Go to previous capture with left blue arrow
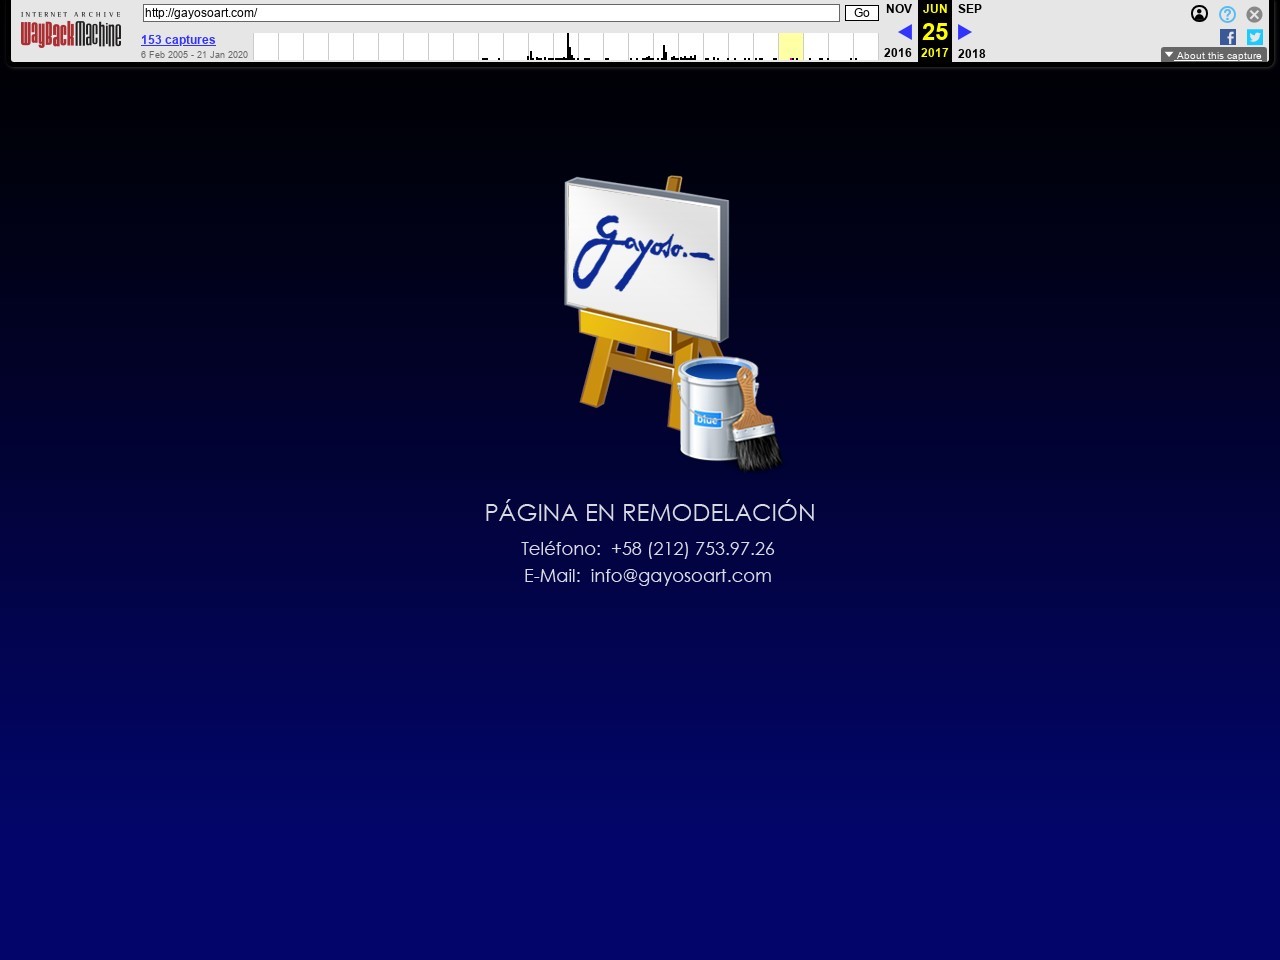This screenshot has width=1280, height=960. tap(904, 32)
